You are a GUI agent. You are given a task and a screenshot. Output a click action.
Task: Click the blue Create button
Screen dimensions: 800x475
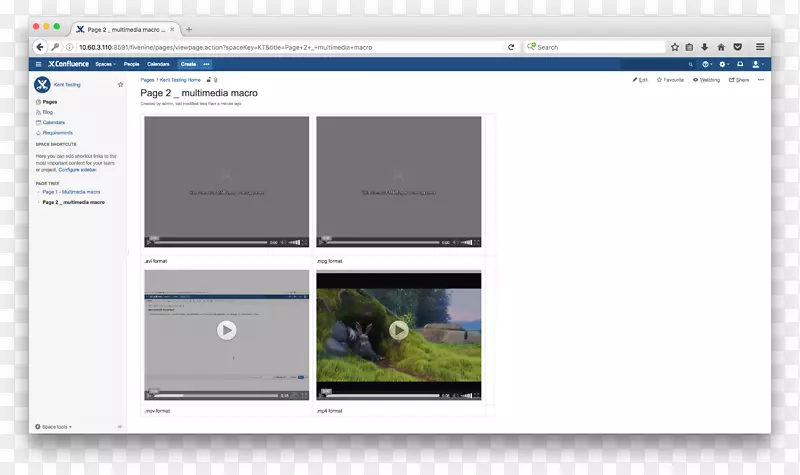coord(188,64)
